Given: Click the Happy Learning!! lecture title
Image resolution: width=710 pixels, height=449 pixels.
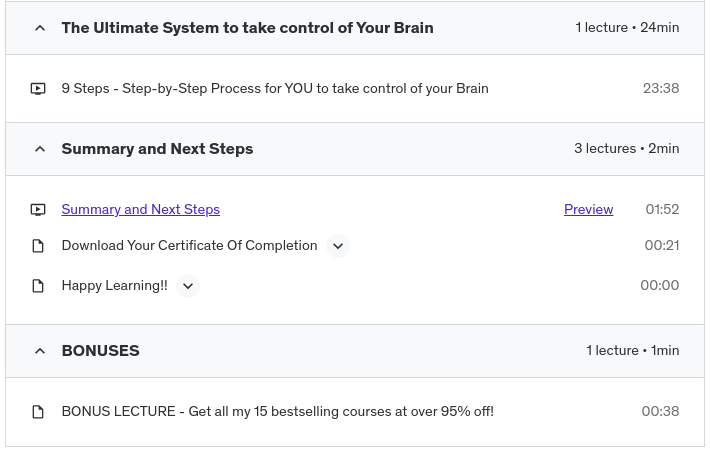Looking at the screenshot, I should 114,286.
